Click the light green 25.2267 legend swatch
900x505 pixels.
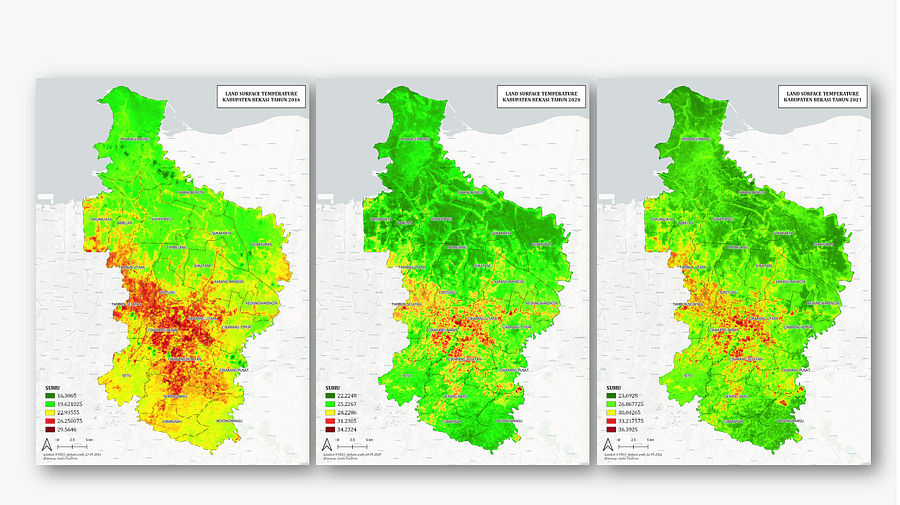tap(331, 404)
